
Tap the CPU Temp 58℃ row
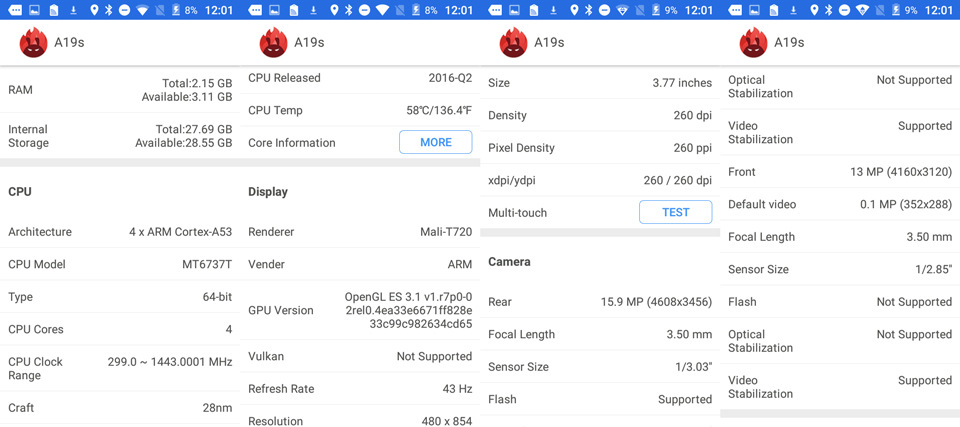[360, 110]
